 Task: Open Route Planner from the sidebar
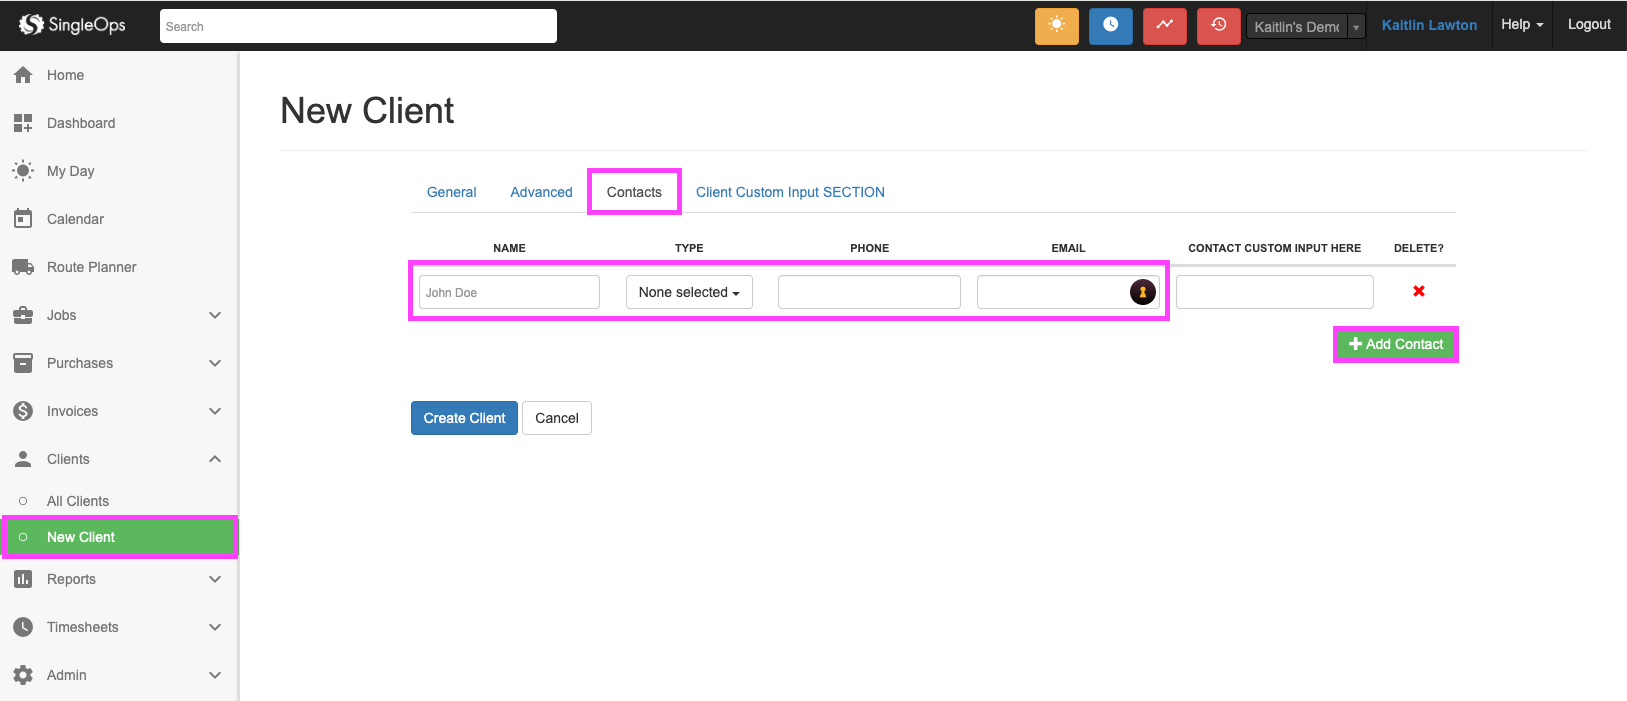coord(91,267)
